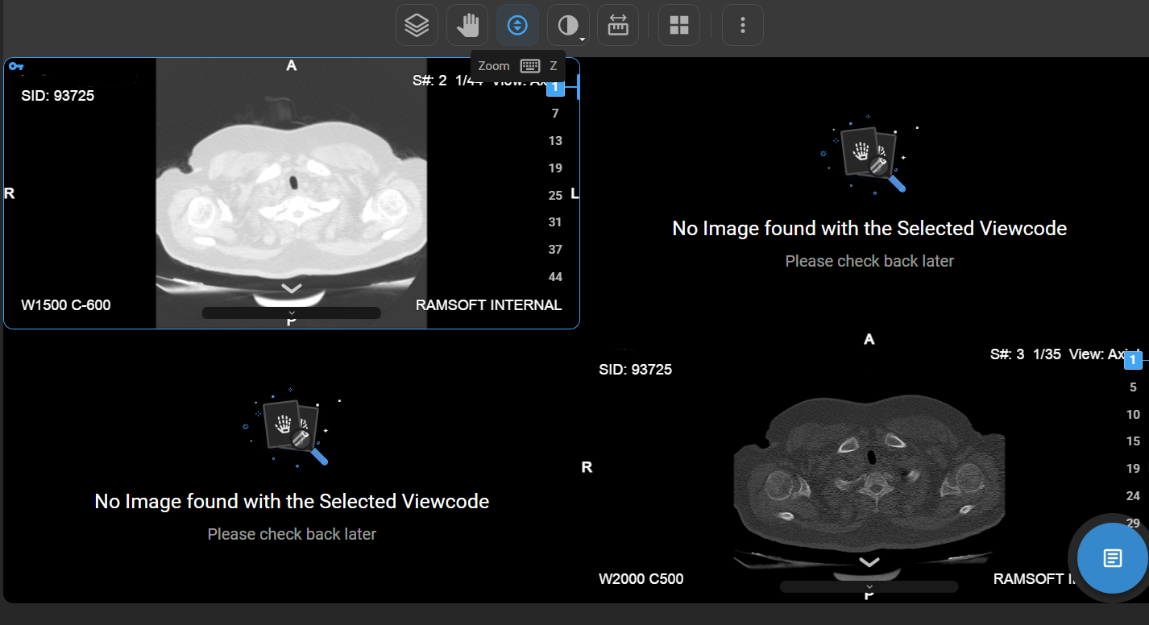1149x625 pixels.
Task: Open the series layers stack tool
Action: [417, 25]
